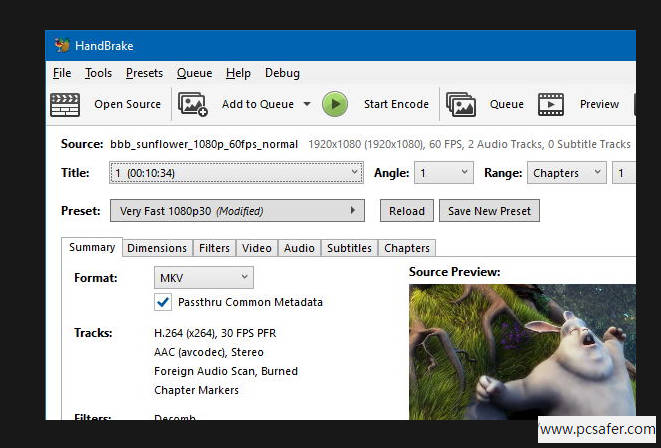Open the Queue using its photo stack icon
The image size is (661, 448).
(461, 104)
